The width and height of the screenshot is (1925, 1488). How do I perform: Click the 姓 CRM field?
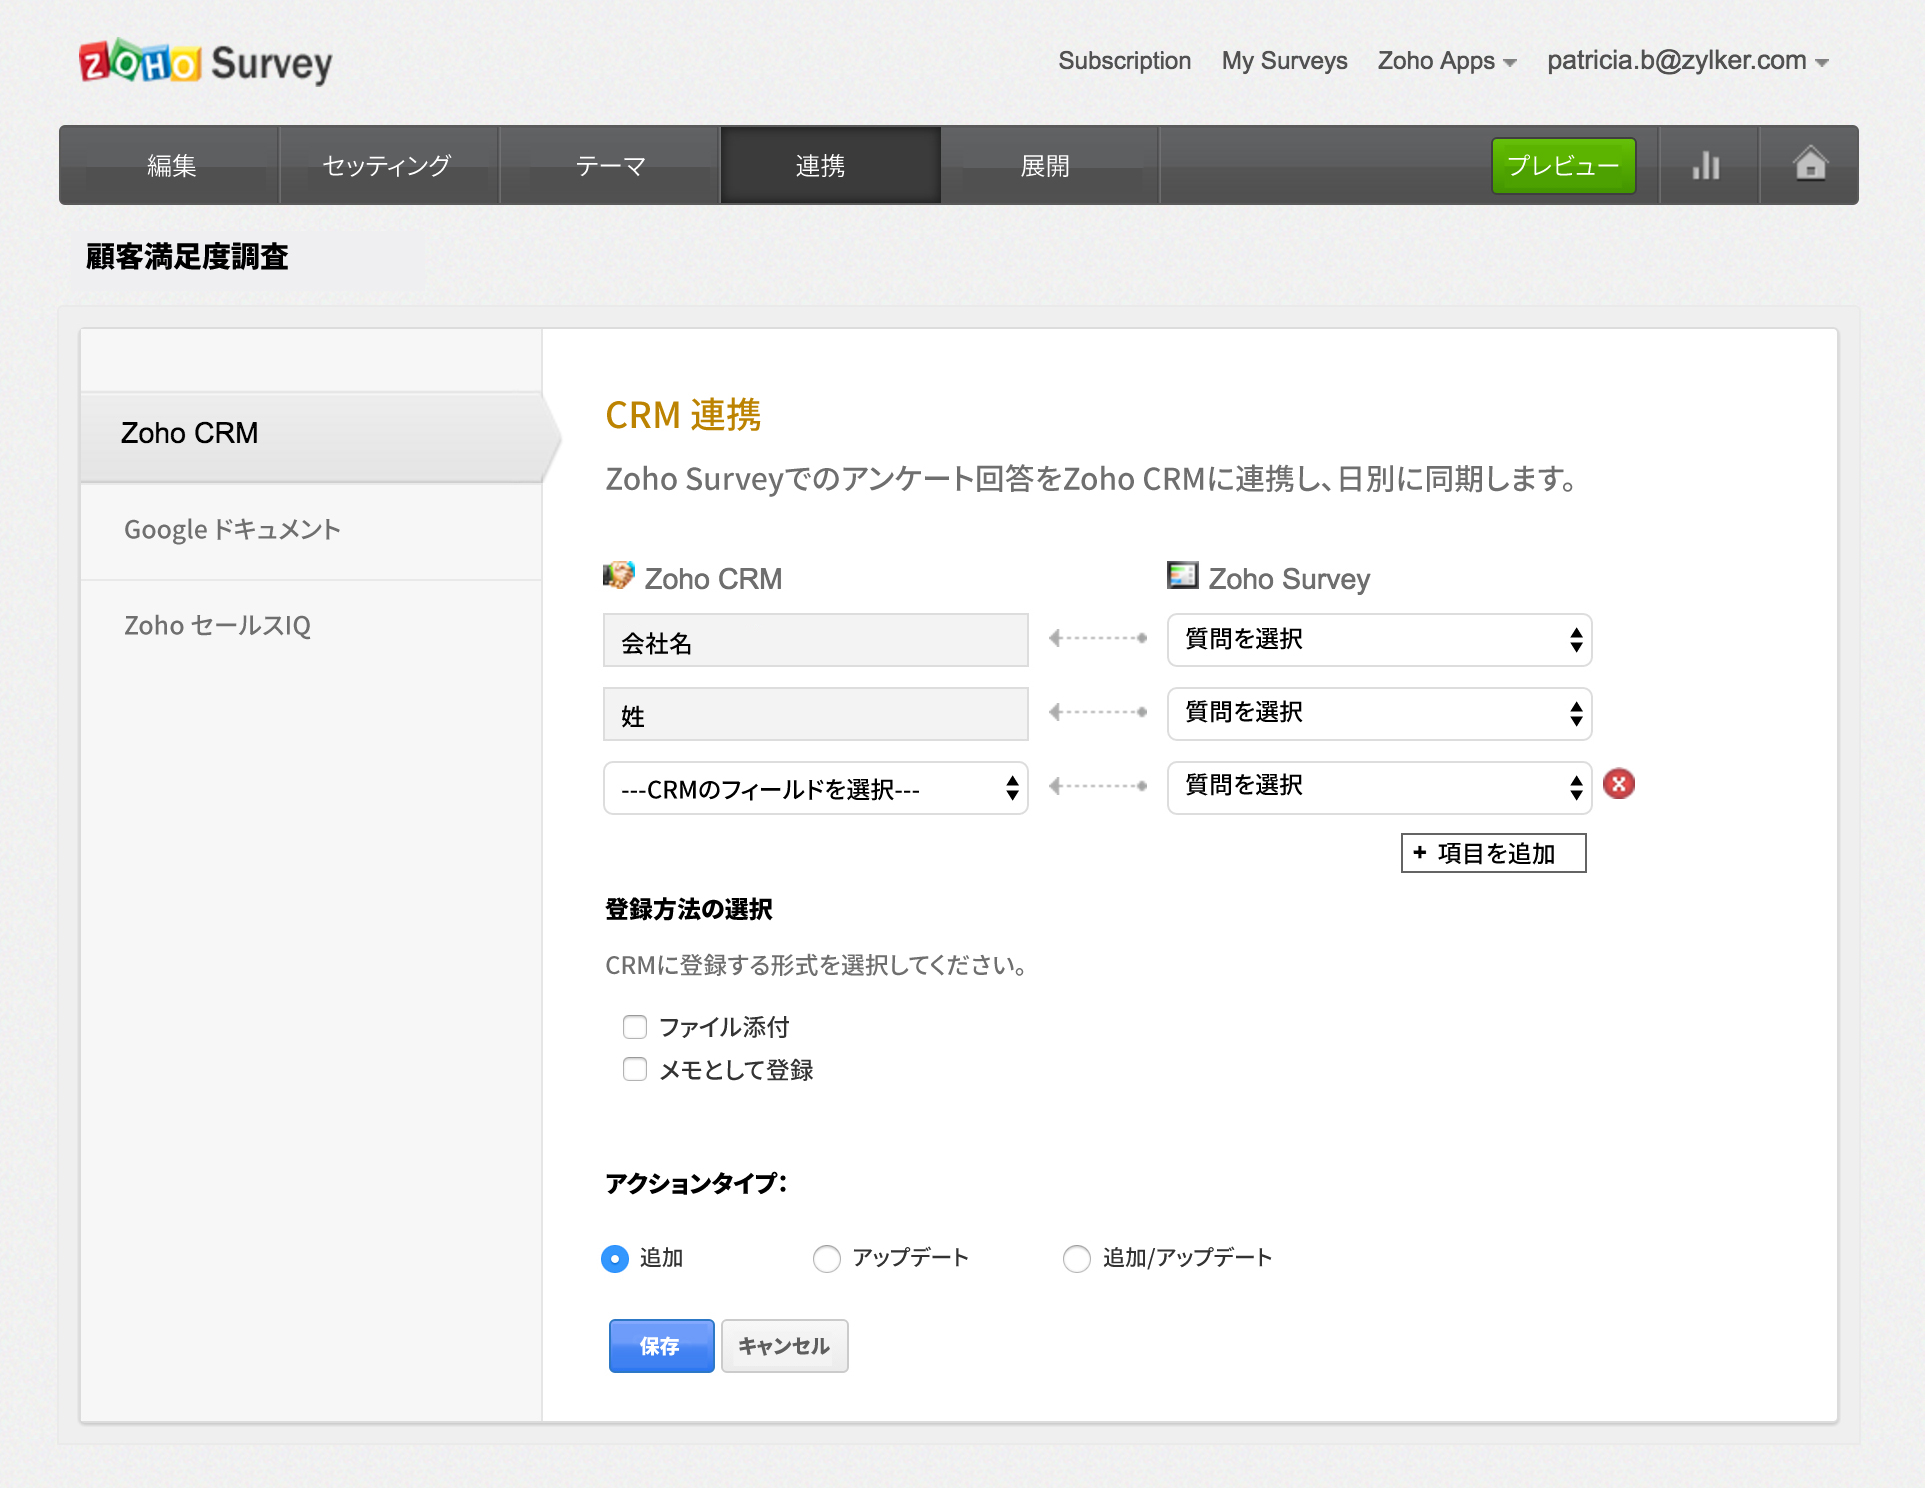click(815, 713)
